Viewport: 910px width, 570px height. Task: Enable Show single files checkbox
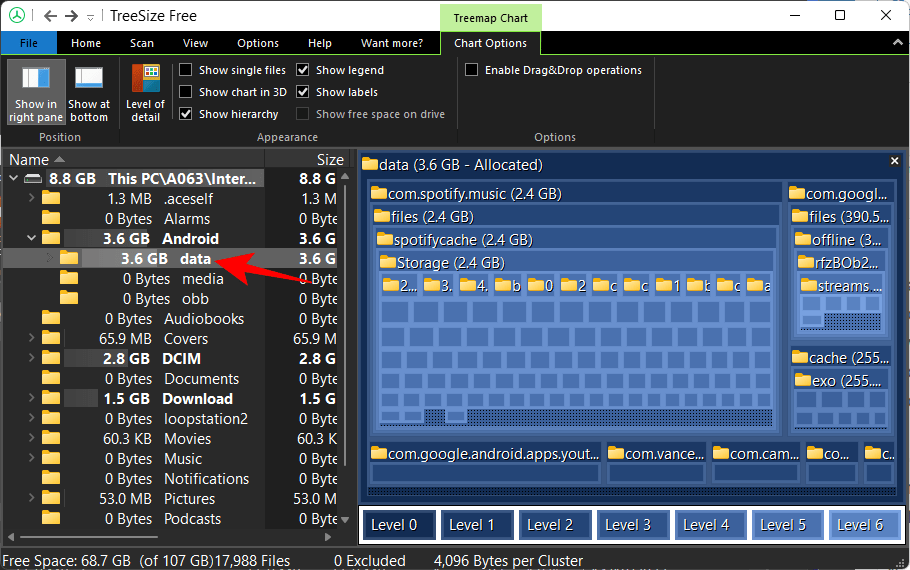[x=186, y=70]
